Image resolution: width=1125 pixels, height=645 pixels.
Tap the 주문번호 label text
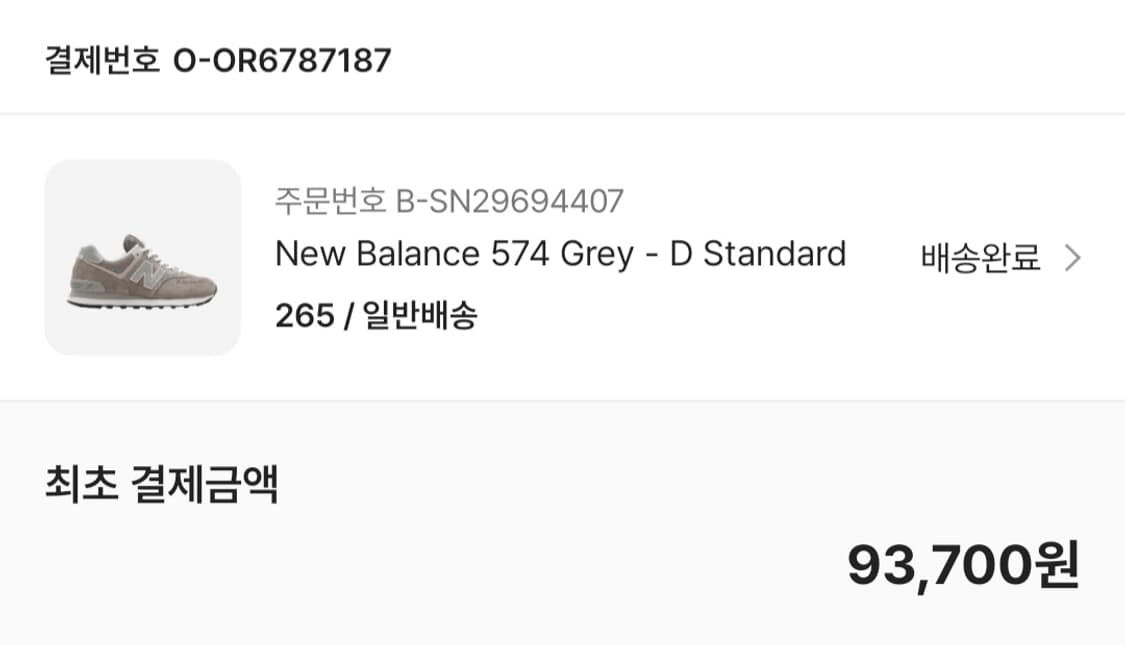click(x=331, y=202)
